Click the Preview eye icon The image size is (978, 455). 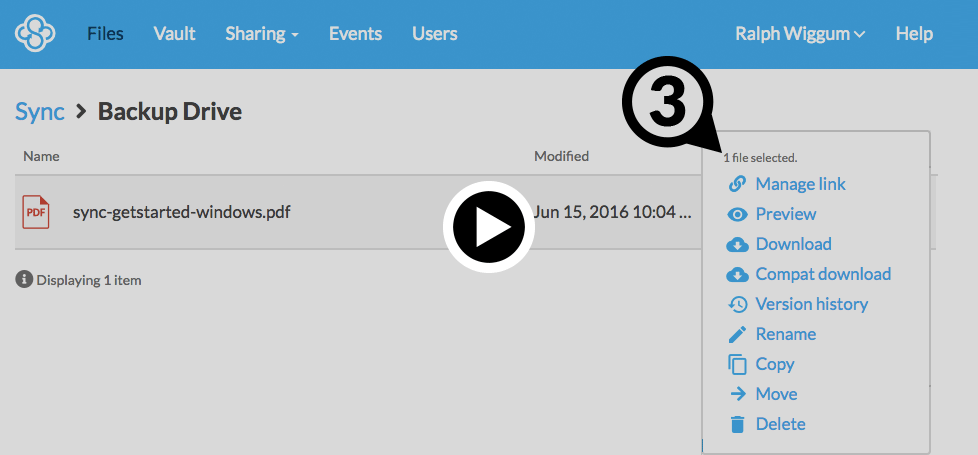tap(737, 214)
